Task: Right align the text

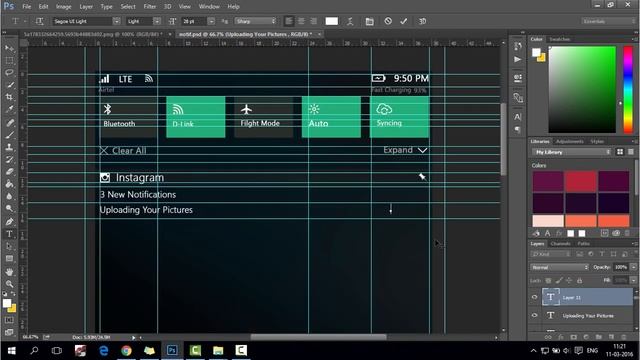Action: [313, 21]
